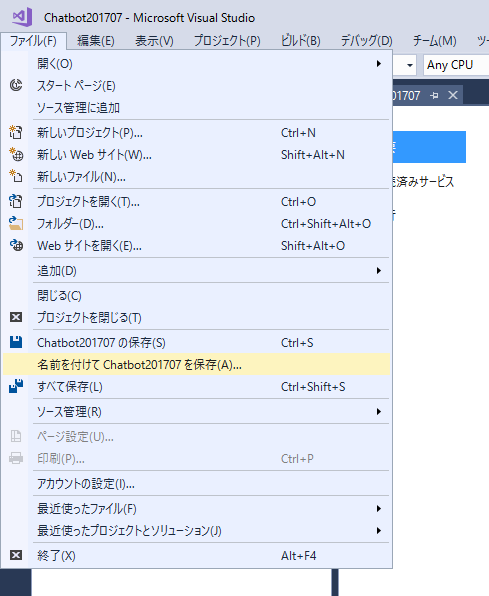Click the Start Page (スタート ページ) icon
Screen dimensions: 489x596
pyautogui.click(x=16, y=85)
